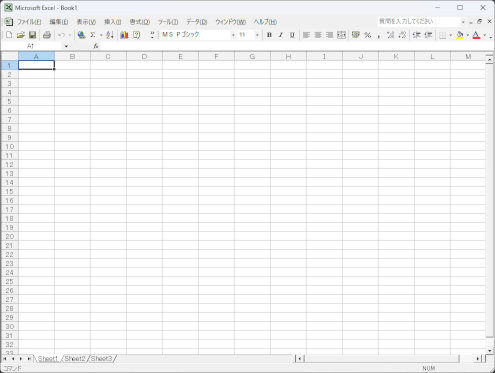Restore the workbook window inside Excel

coord(479,22)
